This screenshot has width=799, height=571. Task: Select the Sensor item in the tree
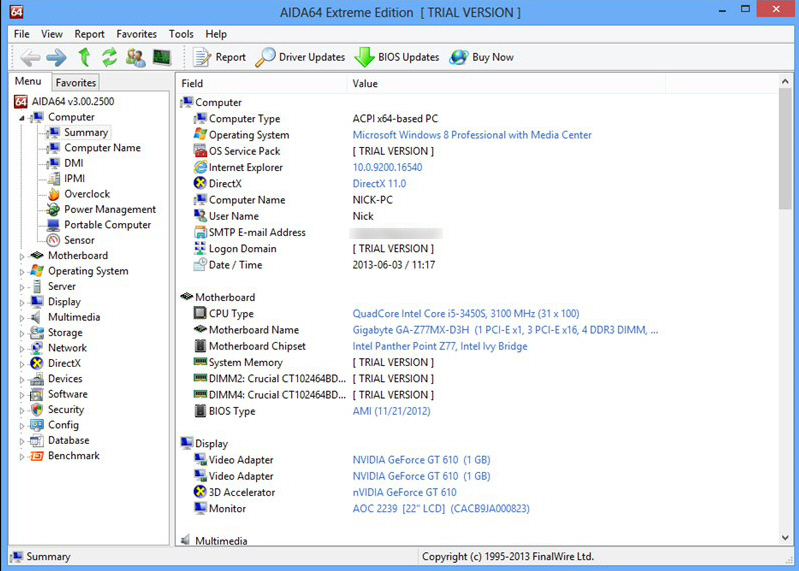[x=79, y=240]
